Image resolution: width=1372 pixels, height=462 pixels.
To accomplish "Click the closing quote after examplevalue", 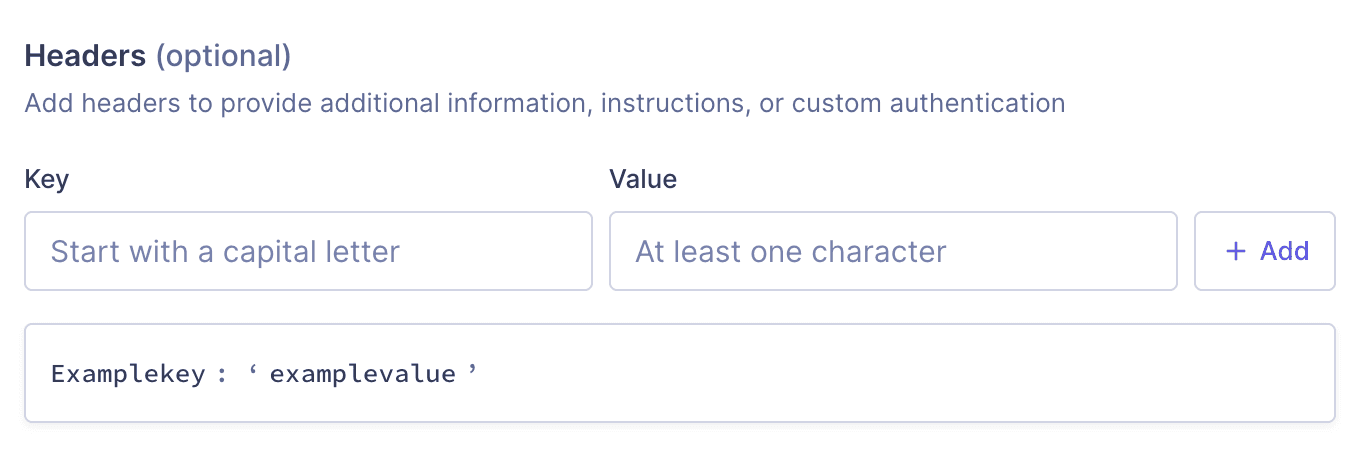I will [472, 372].
